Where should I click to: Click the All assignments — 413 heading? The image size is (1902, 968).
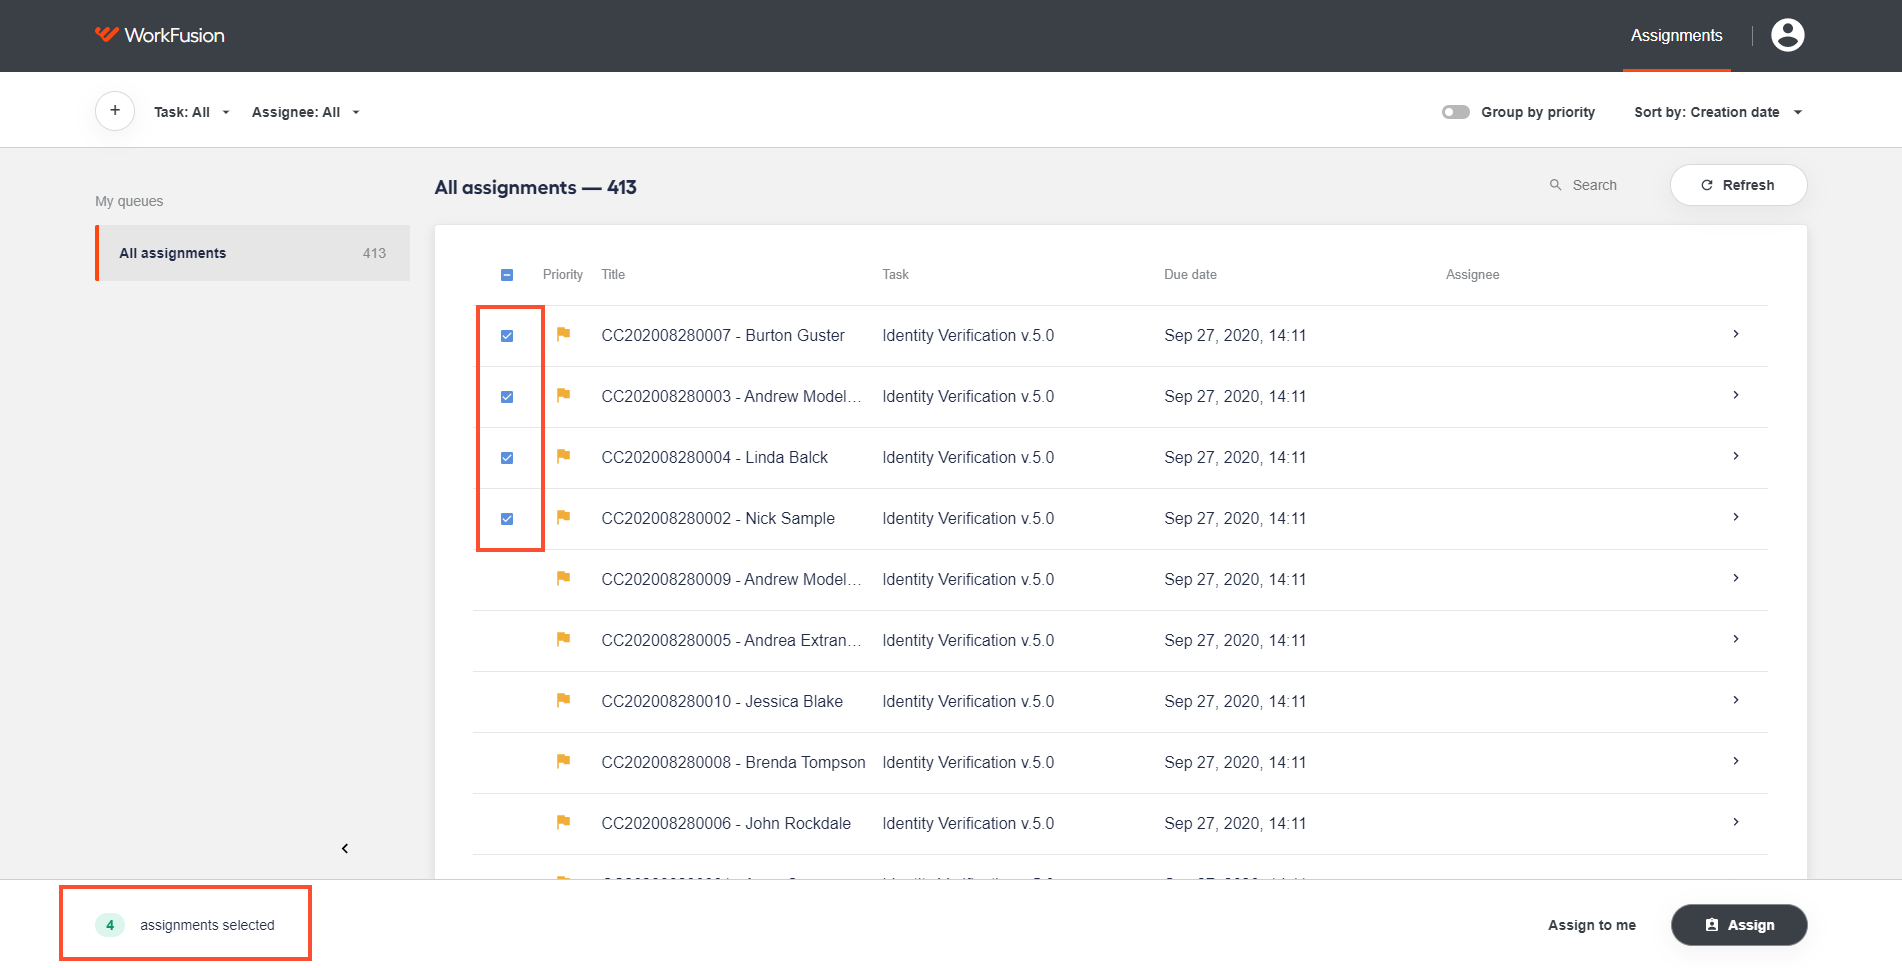(535, 187)
